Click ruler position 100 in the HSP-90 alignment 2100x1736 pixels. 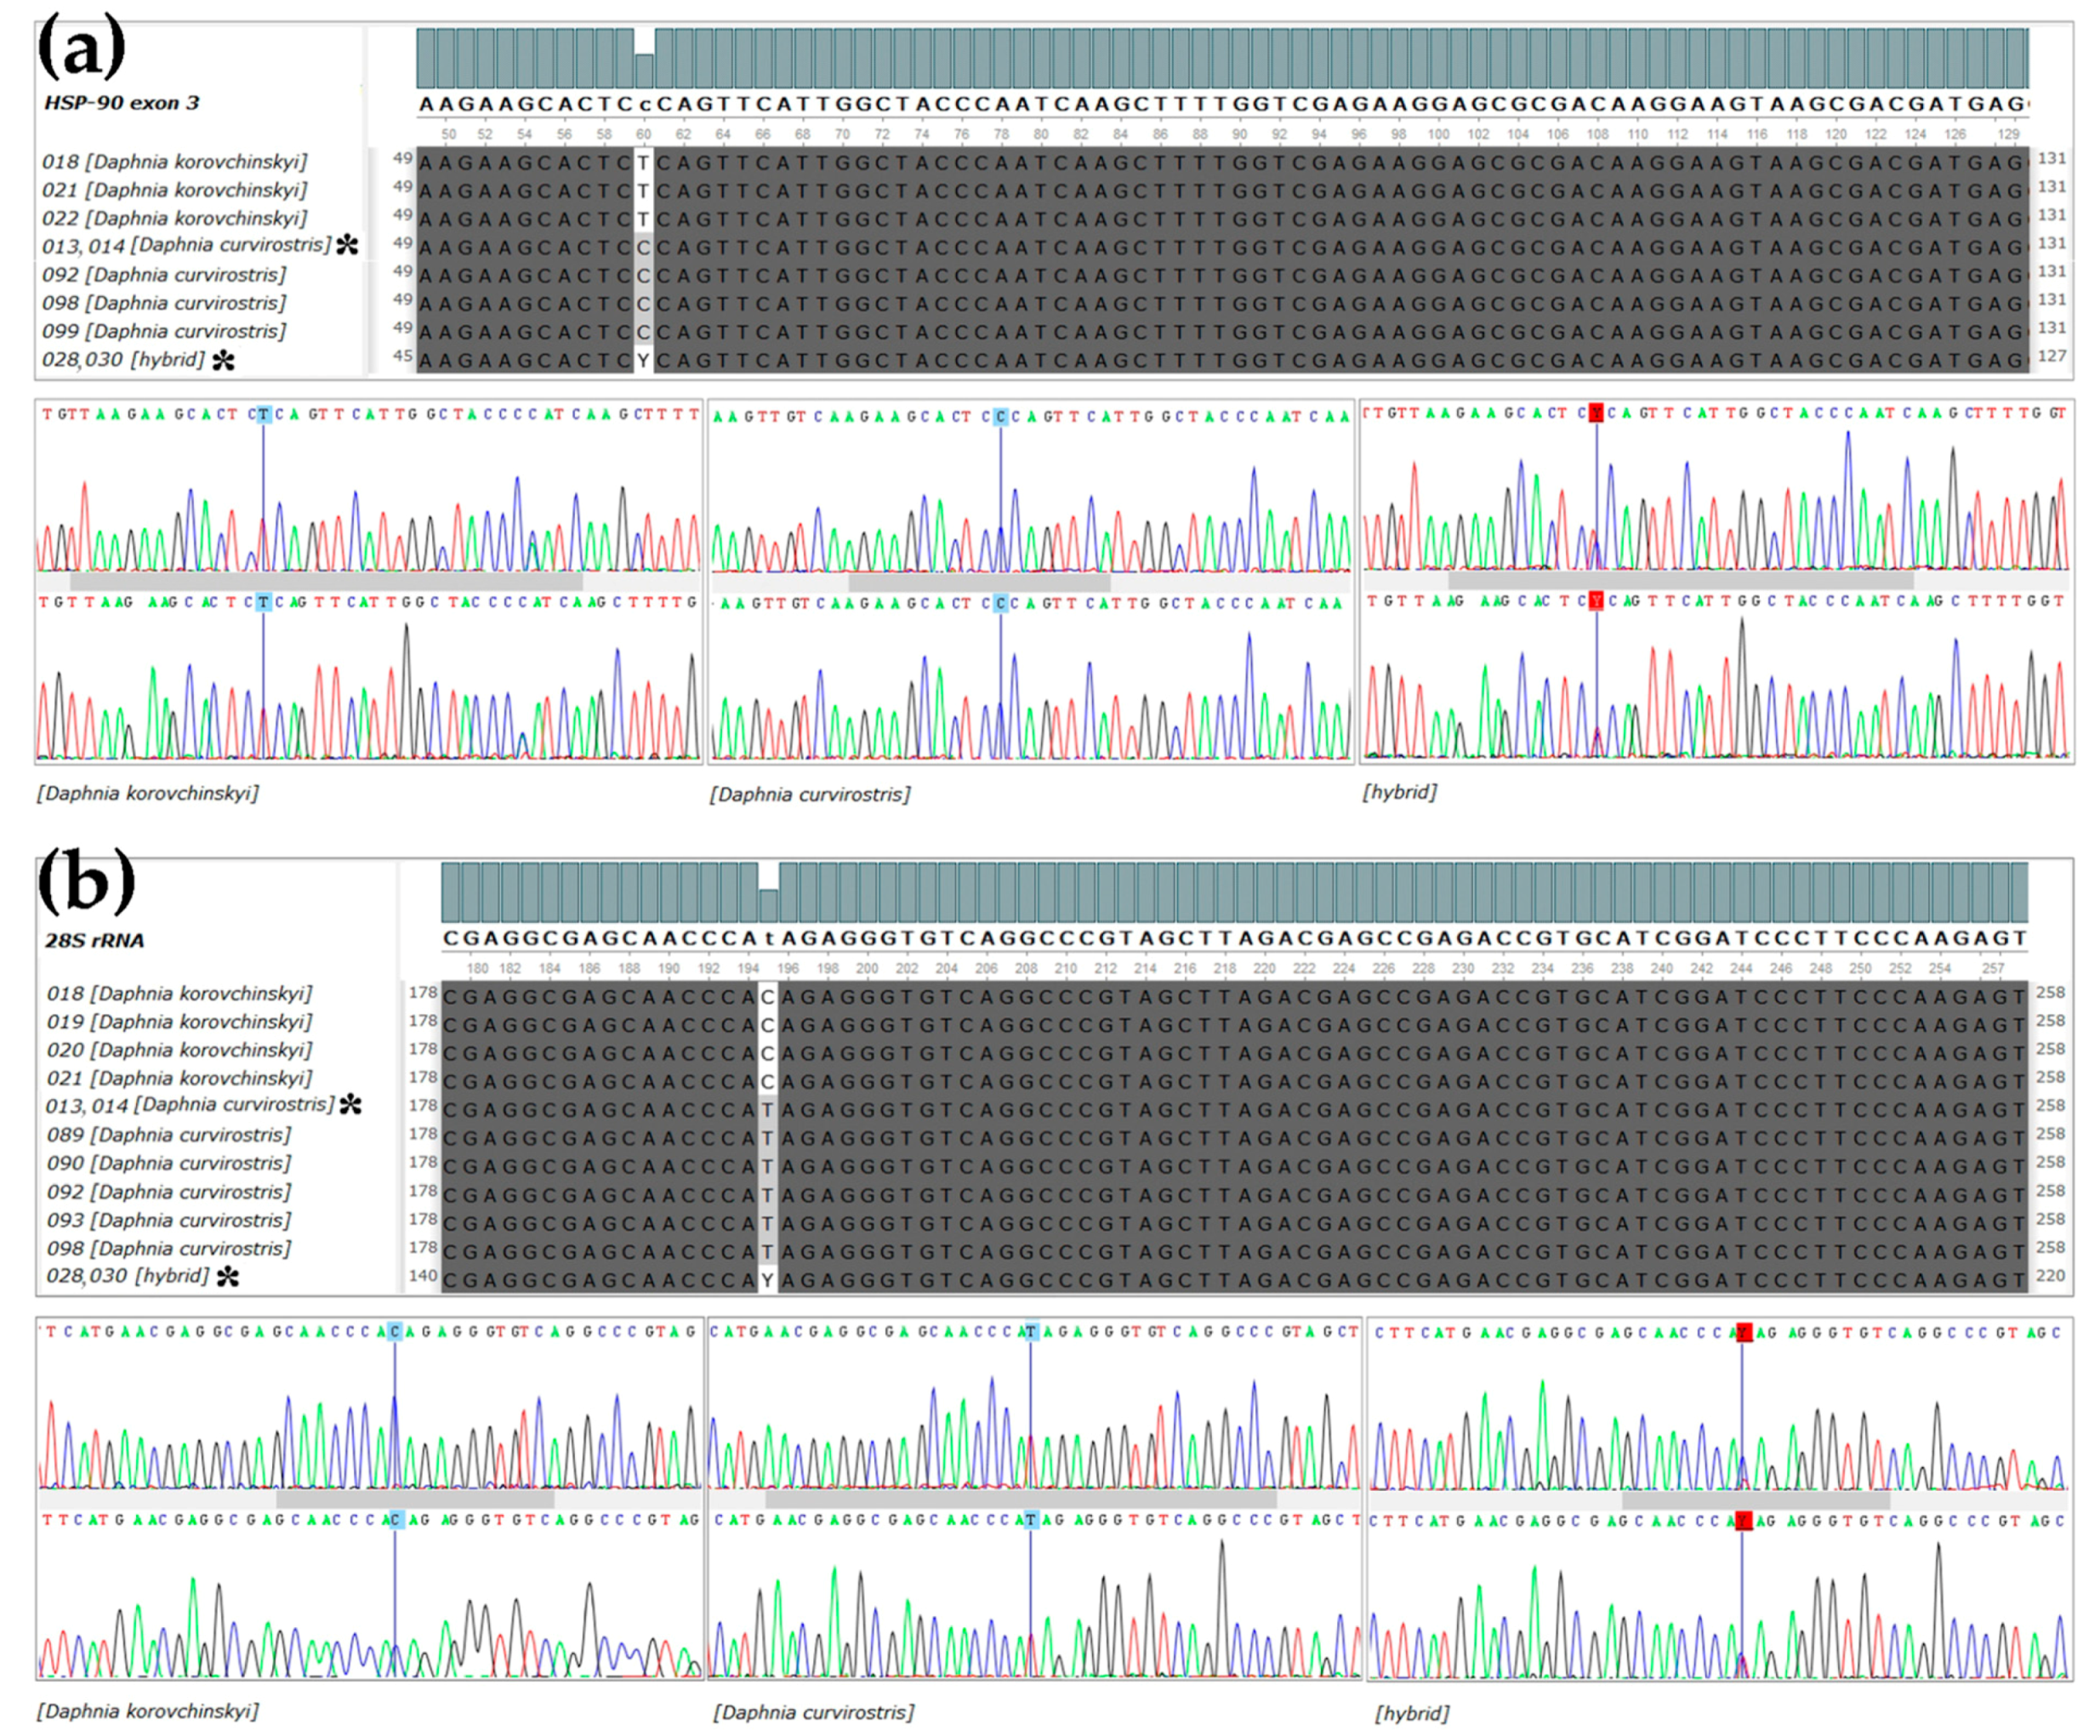click(1438, 134)
